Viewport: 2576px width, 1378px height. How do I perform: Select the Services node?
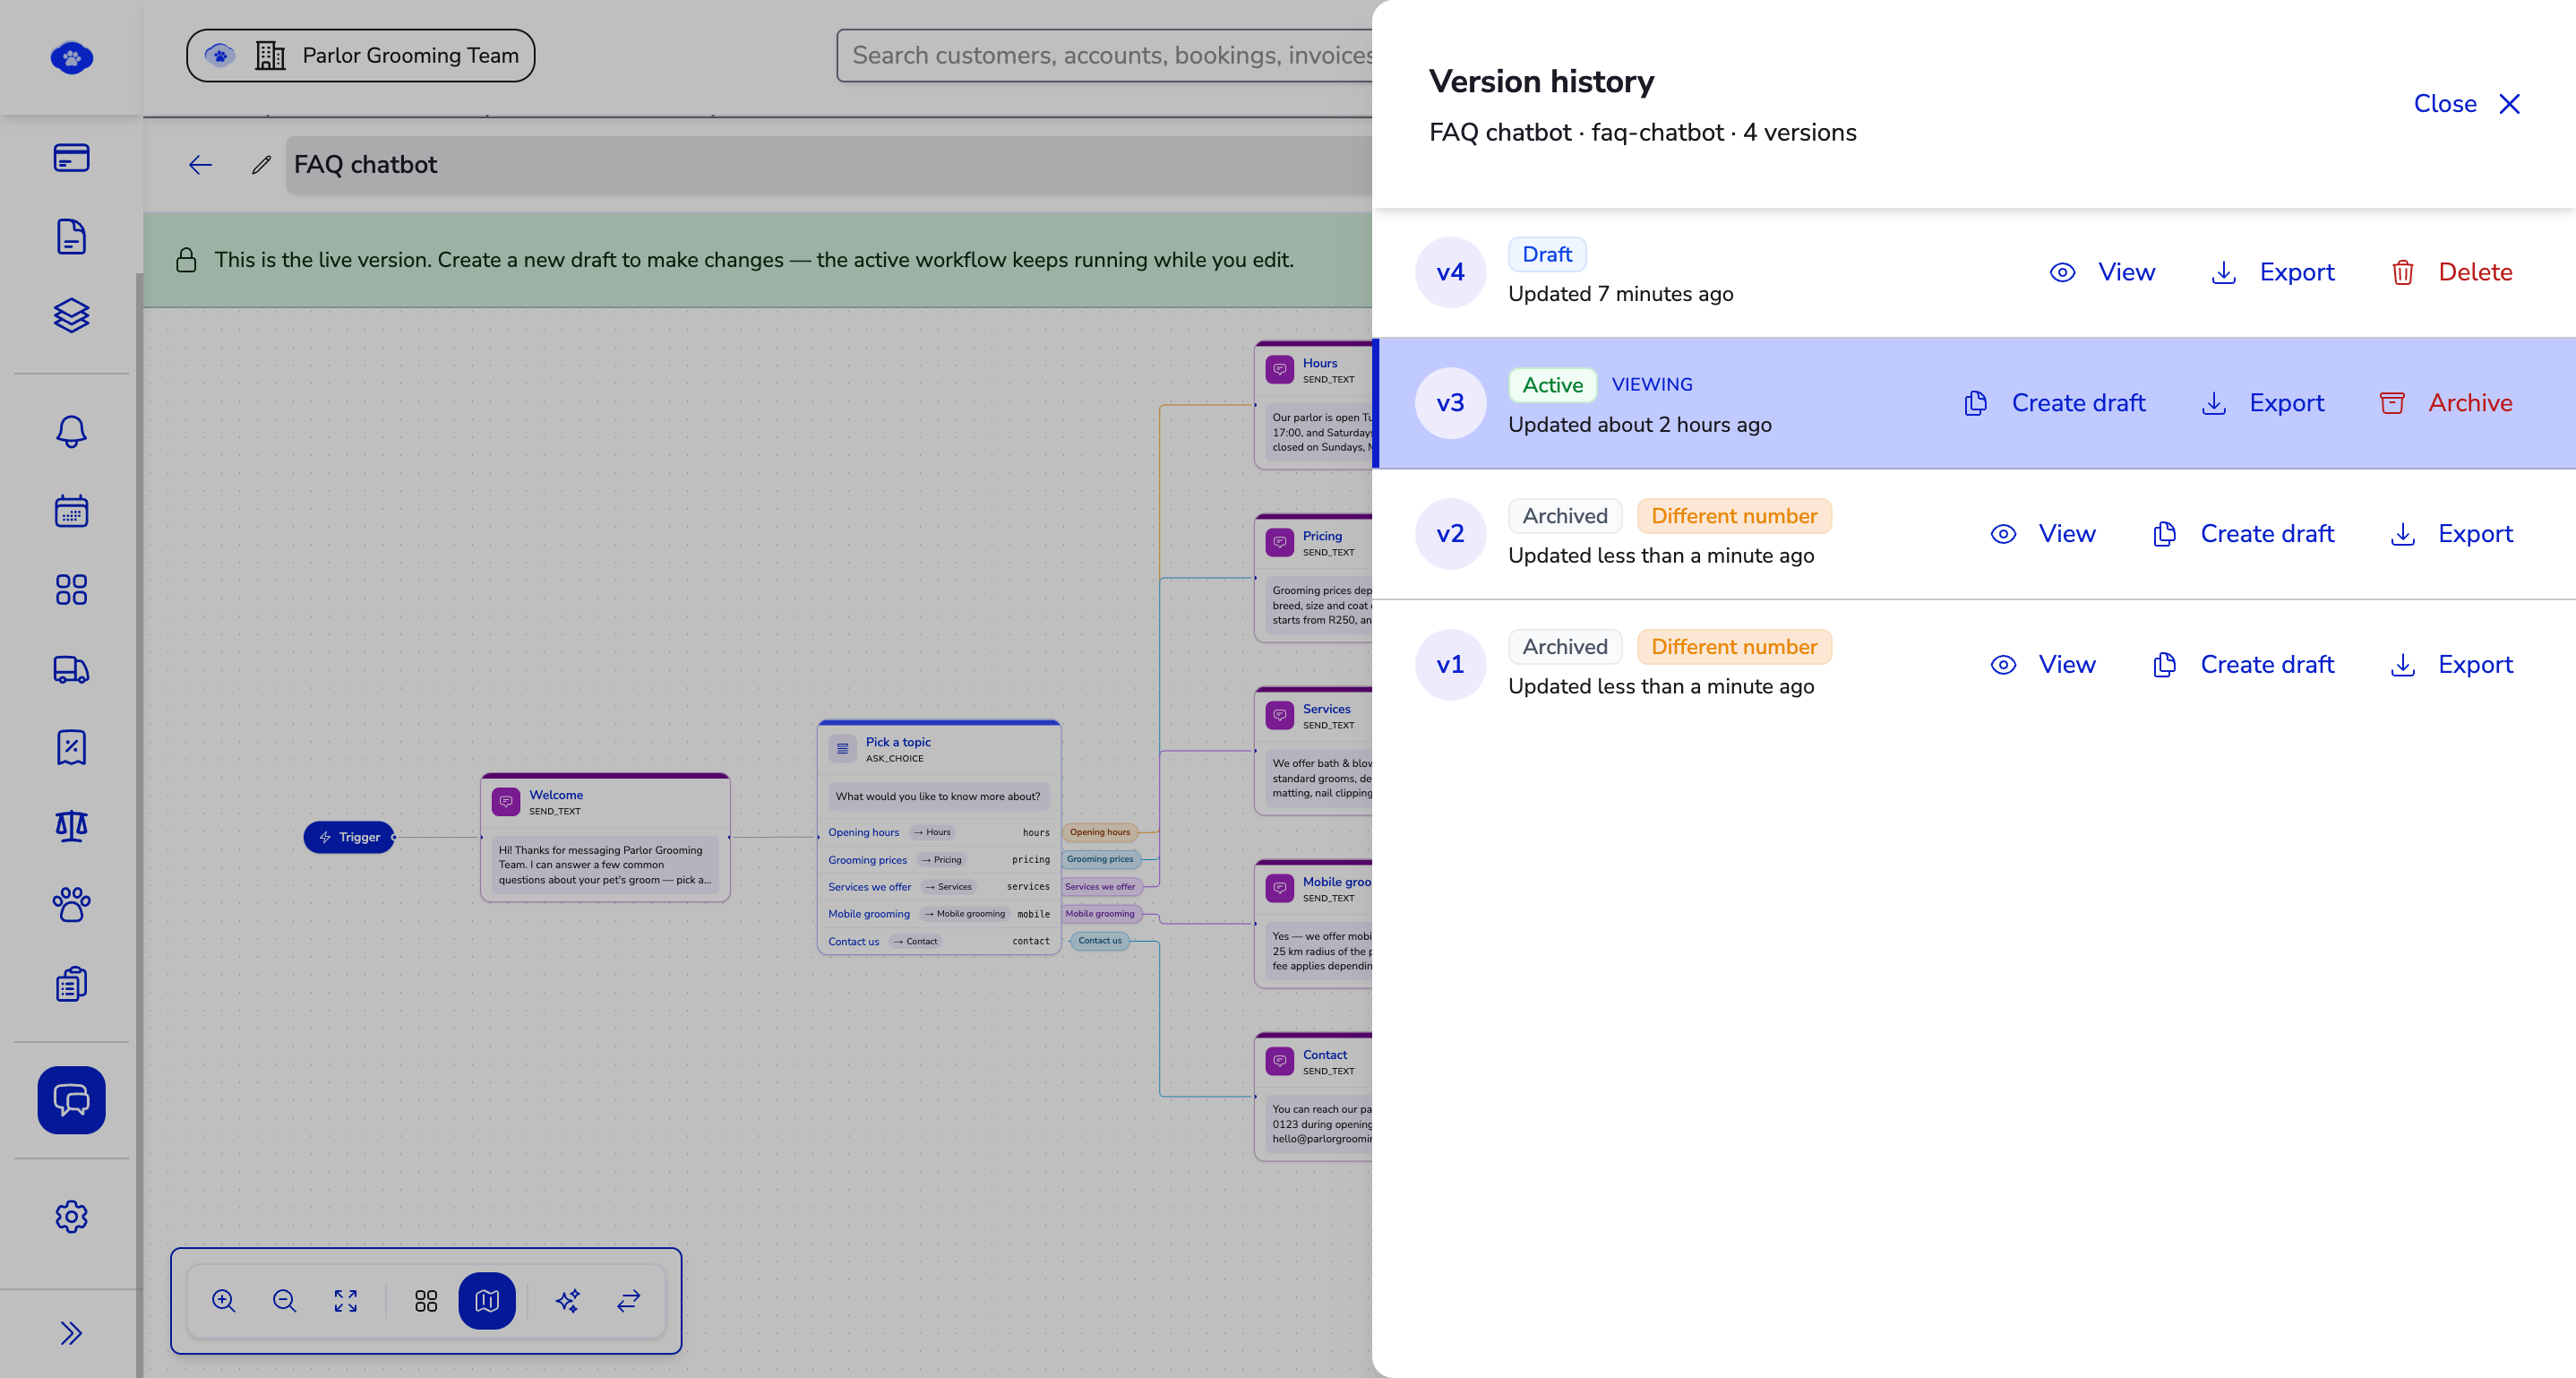pyautogui.click(x=1314, y=751)
